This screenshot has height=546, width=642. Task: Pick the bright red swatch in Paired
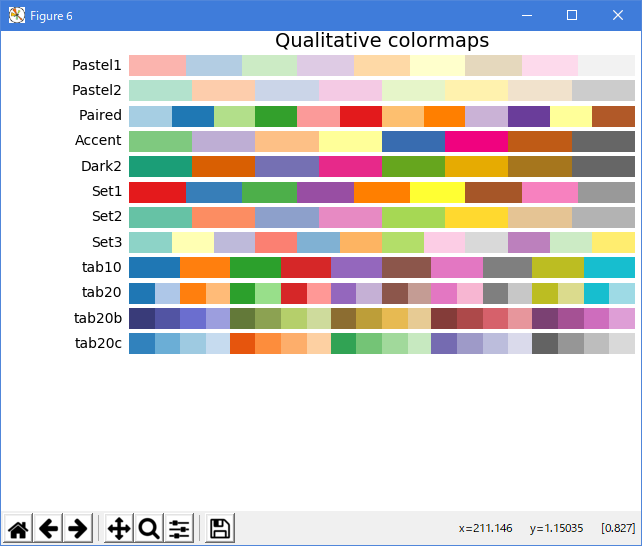click(x=361, y=116)
